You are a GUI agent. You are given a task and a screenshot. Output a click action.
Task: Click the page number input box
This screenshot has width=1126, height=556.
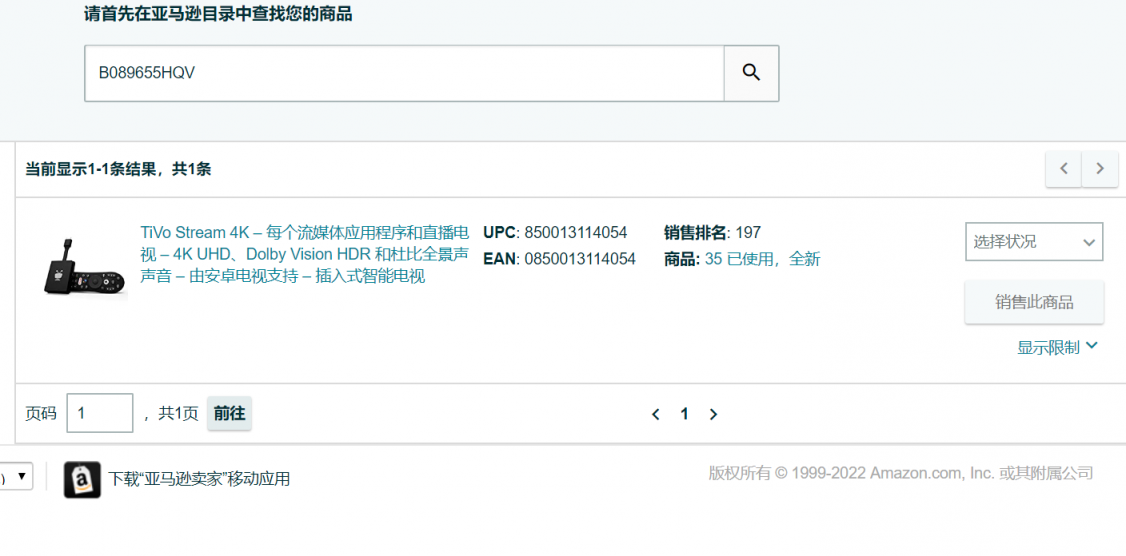100,413
